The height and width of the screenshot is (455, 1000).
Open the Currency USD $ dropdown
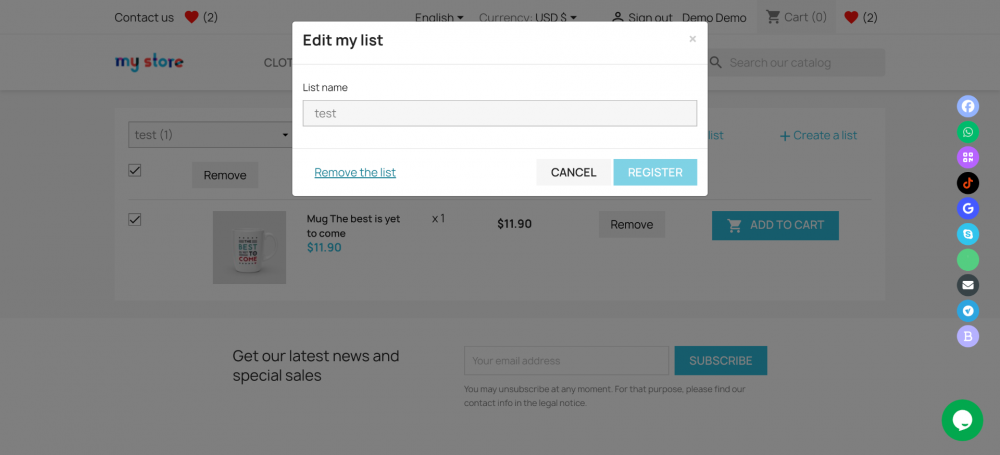[528, 17]
